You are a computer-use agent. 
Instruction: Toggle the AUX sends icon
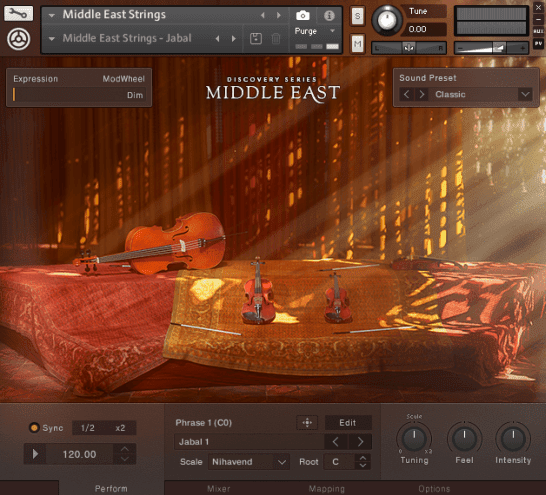coord(538,31)
